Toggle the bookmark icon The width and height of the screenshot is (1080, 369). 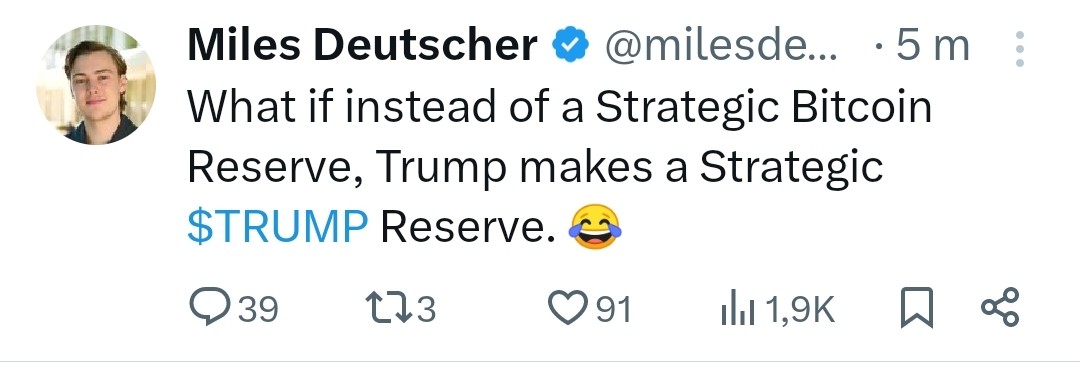(917, 308)
